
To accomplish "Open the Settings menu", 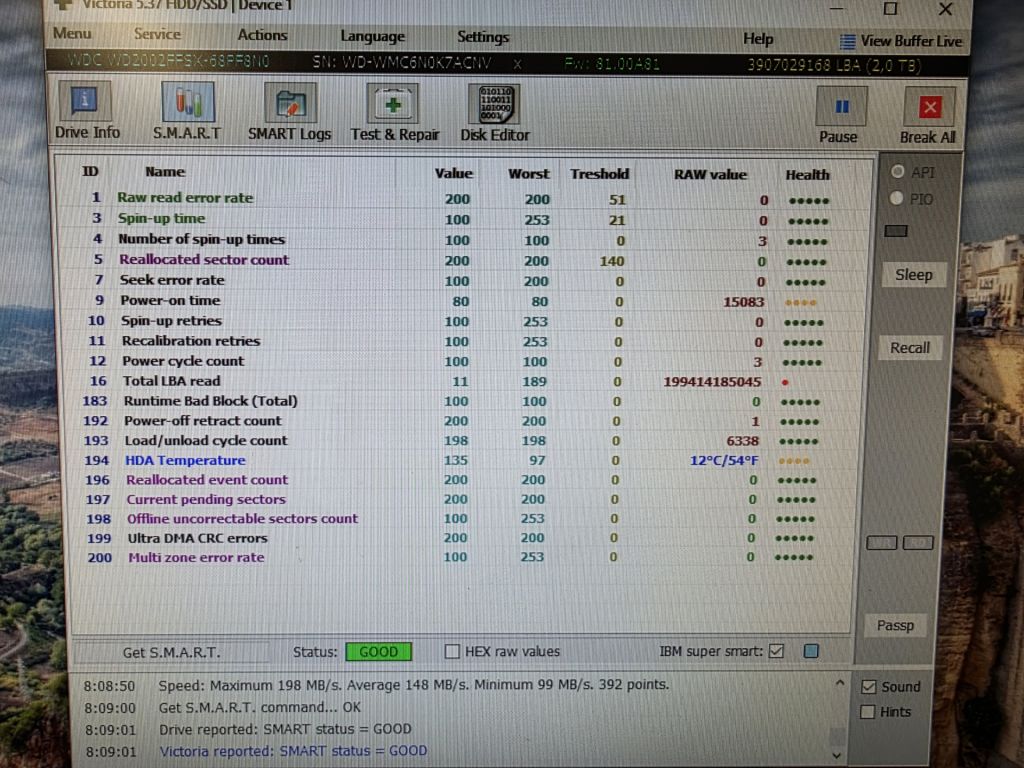I will [483, 37].
